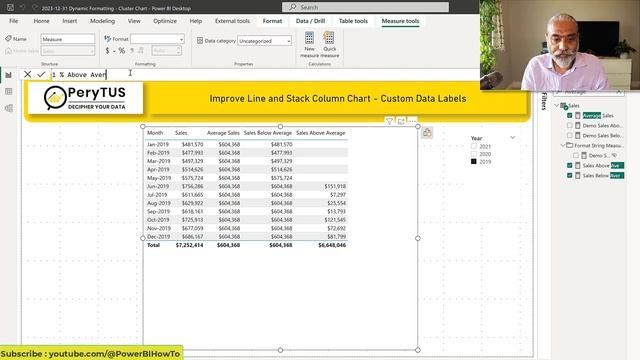
Task: Click the undo icon in the title bar
Action: [x=23, y=7]
